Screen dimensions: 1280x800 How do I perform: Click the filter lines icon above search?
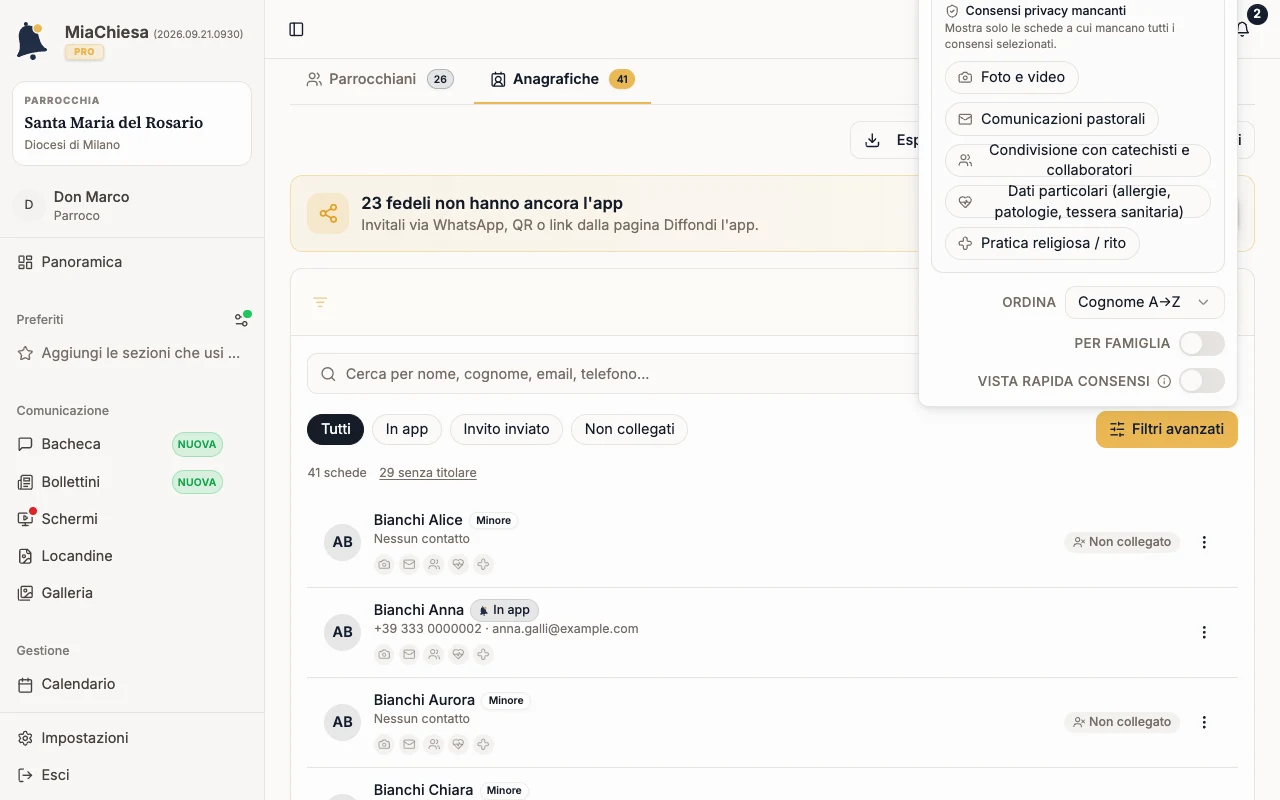[320, 302]
